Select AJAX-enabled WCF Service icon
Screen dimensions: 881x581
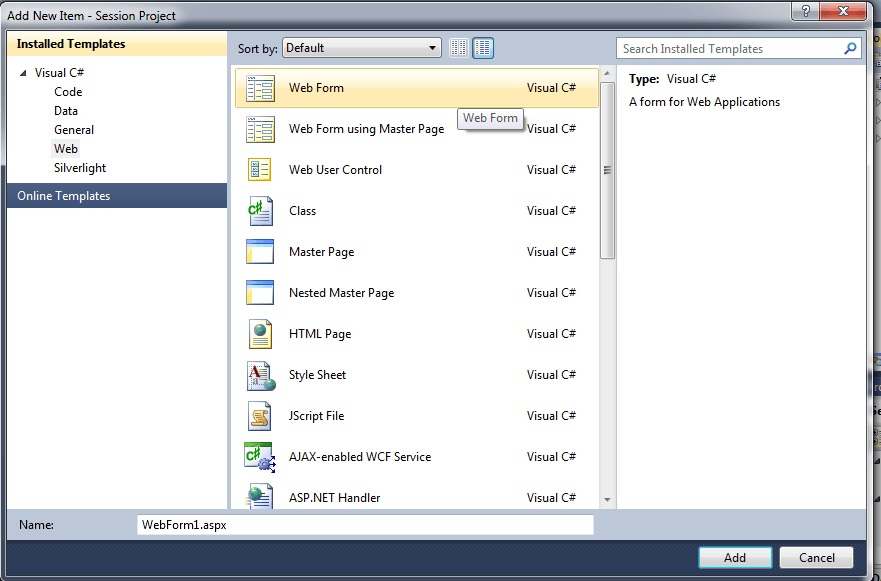tap(259, 457)
